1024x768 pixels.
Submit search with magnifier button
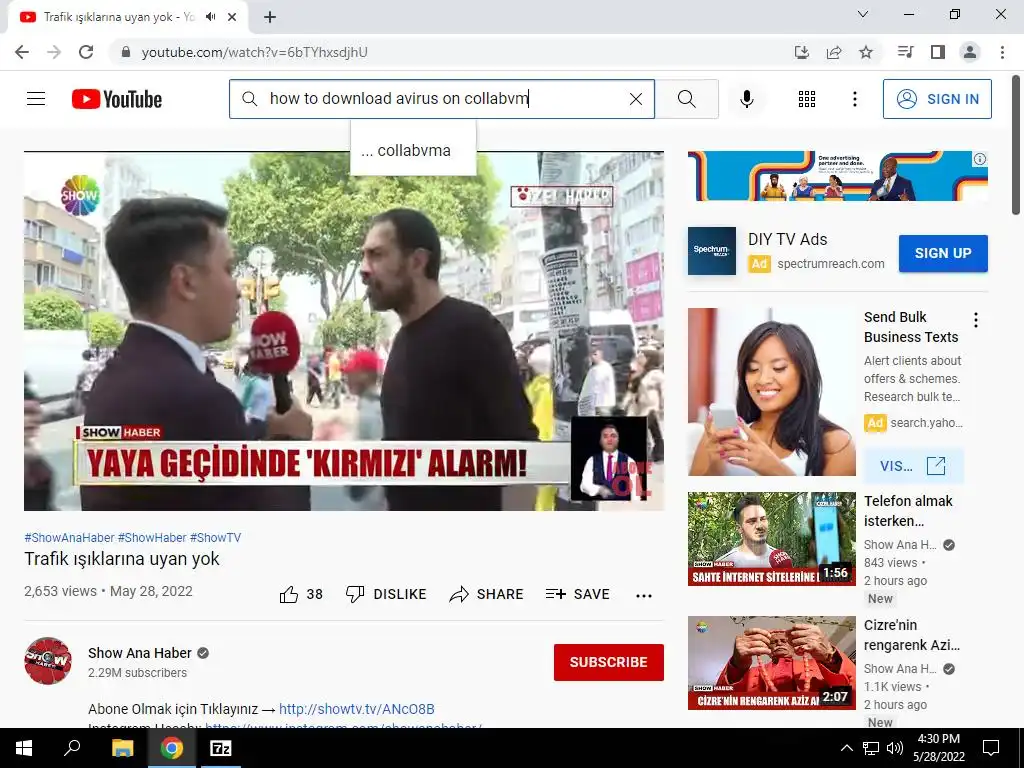pos(686,99)
